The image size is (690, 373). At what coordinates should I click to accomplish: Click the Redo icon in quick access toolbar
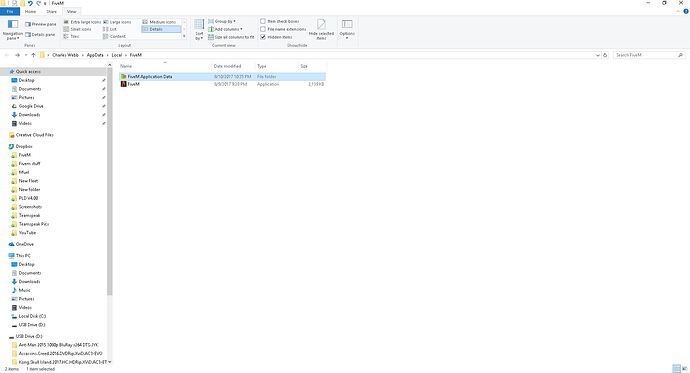click(x=38, y=3)
